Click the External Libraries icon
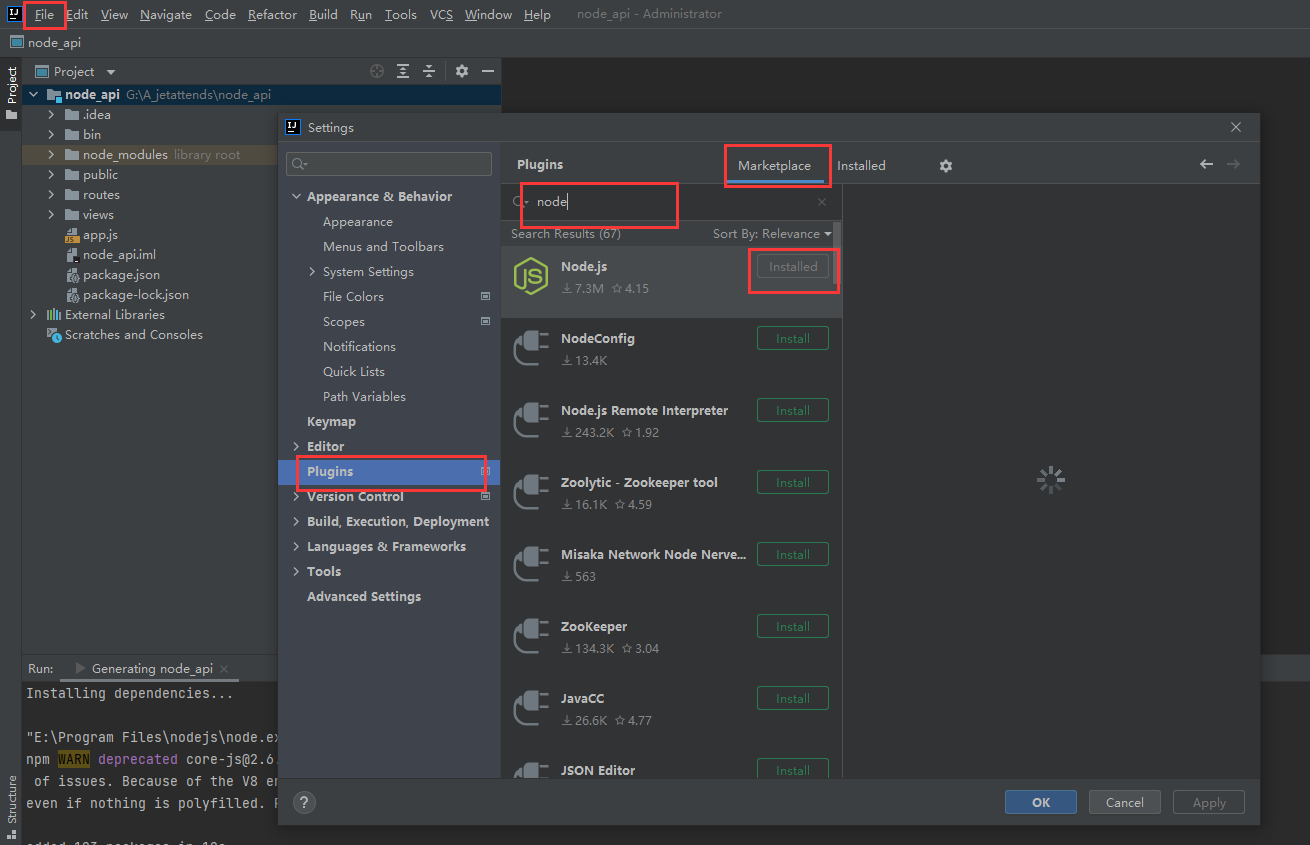The height and width of the screenshot is (845, 1310). [54, 315]
